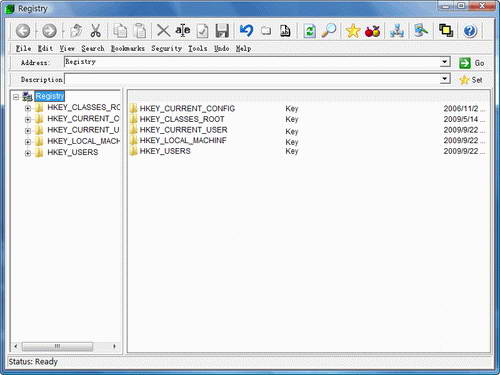Screen dimensions: 500x375
Task: Select HKEY_LOCAL_MACHINE in the right list
Action: click(x=183, y=140)
